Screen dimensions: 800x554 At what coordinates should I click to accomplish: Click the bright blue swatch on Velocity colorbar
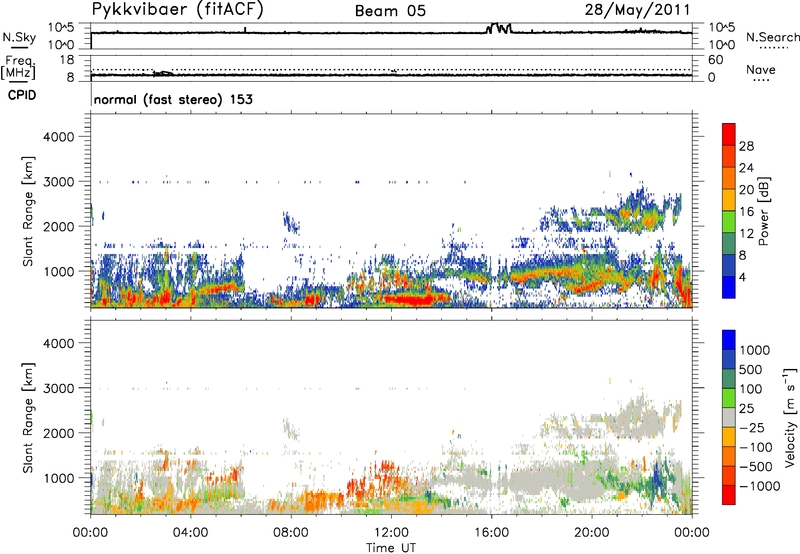[x=729, y=340]
